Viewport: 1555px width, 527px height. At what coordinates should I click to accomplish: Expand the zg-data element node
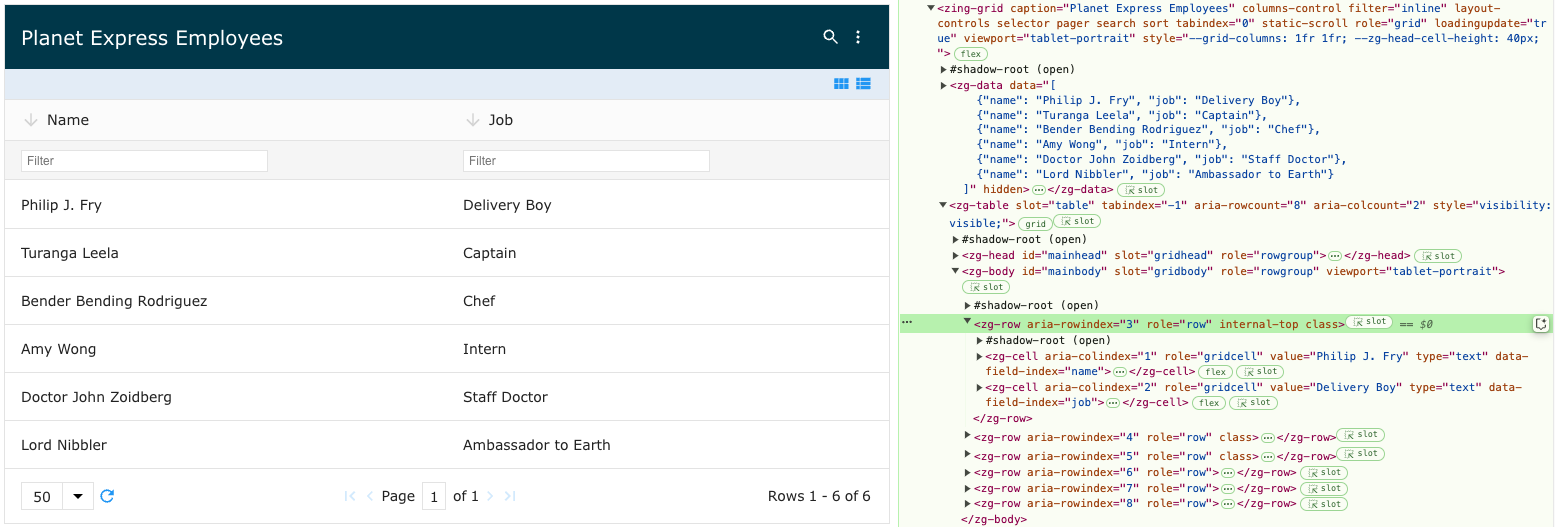pyautogui.click(x=944, y=85)
